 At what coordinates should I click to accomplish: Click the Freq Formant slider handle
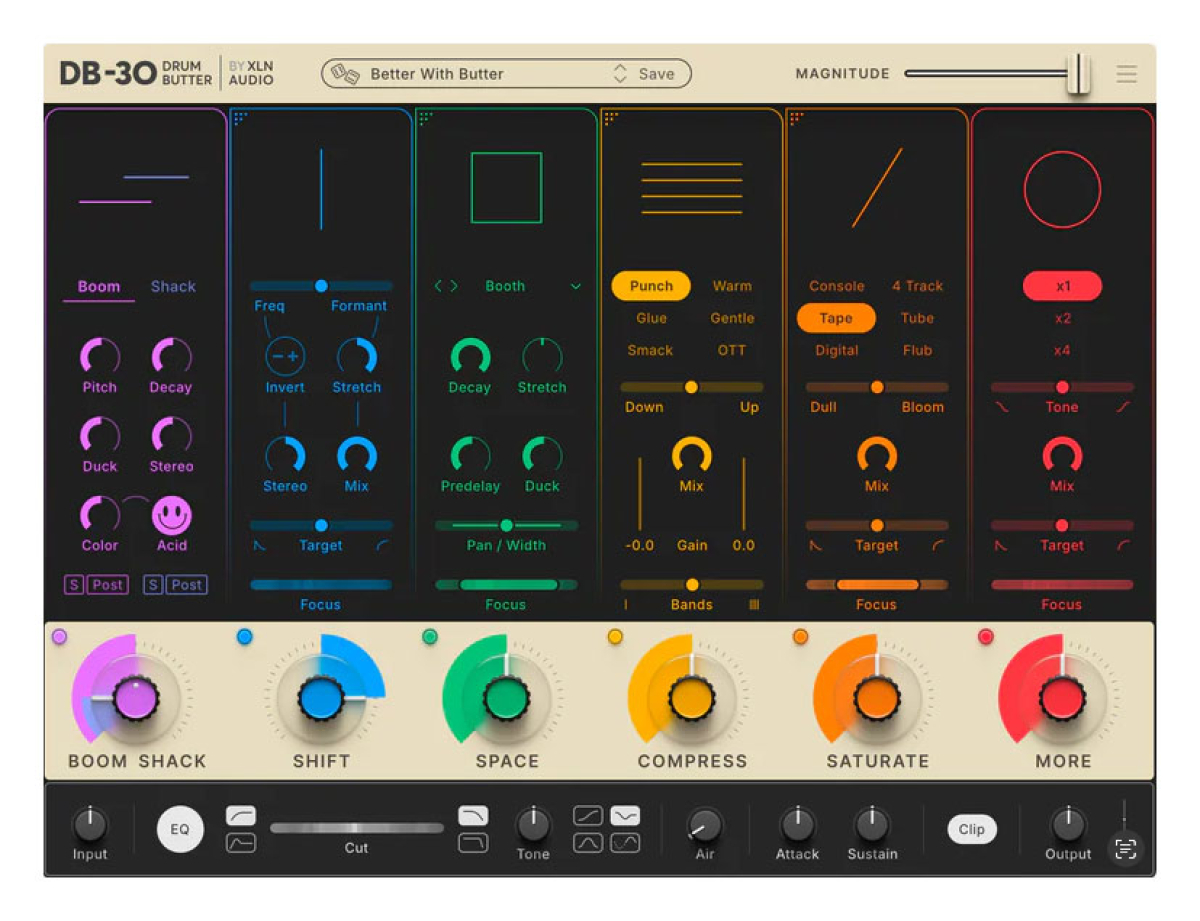[321, 286]
